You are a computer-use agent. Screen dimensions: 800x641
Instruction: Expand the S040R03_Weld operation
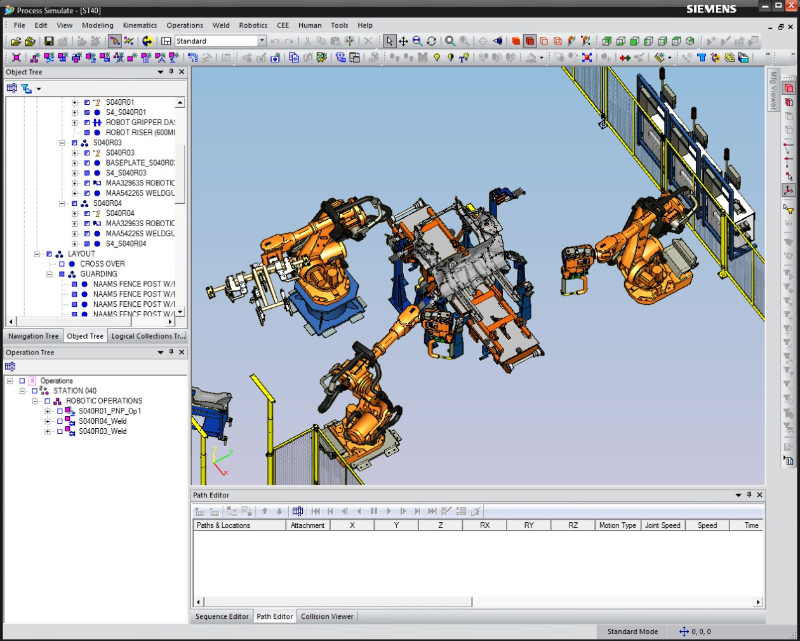[47, 432]
